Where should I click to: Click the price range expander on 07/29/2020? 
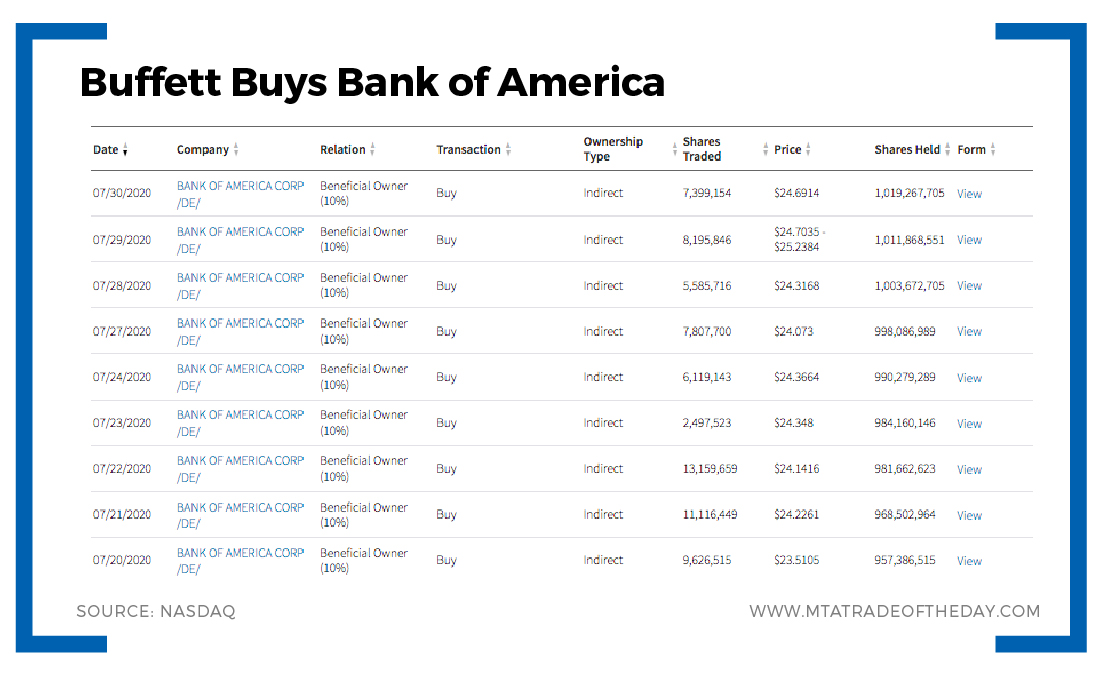point(824,232)
